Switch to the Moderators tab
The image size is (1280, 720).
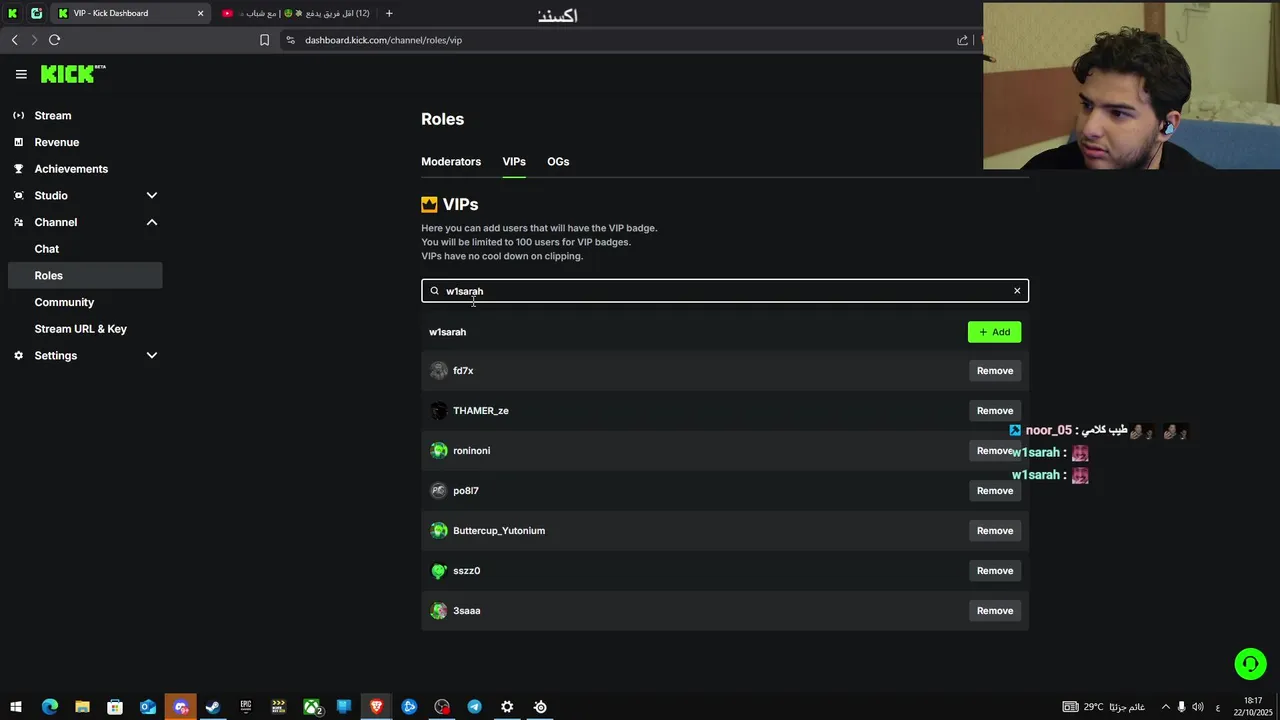coord(451,162)
